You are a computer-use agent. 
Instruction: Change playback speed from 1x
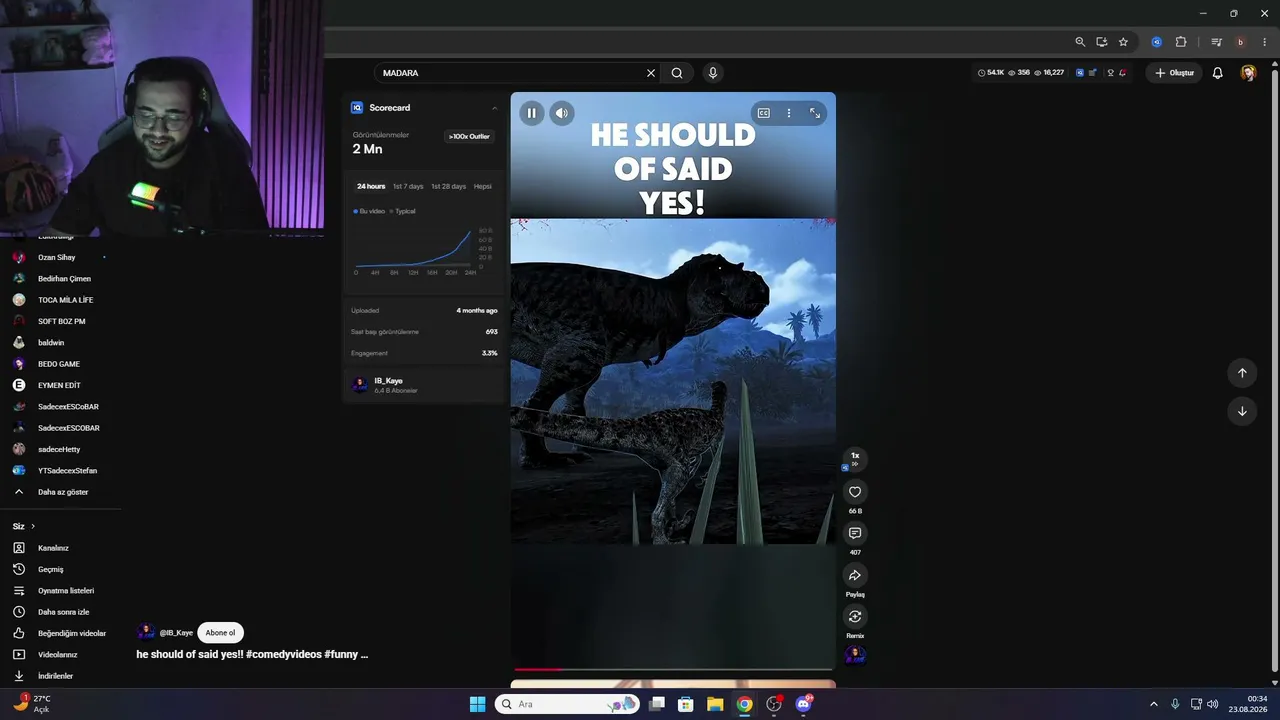[855, 458]
